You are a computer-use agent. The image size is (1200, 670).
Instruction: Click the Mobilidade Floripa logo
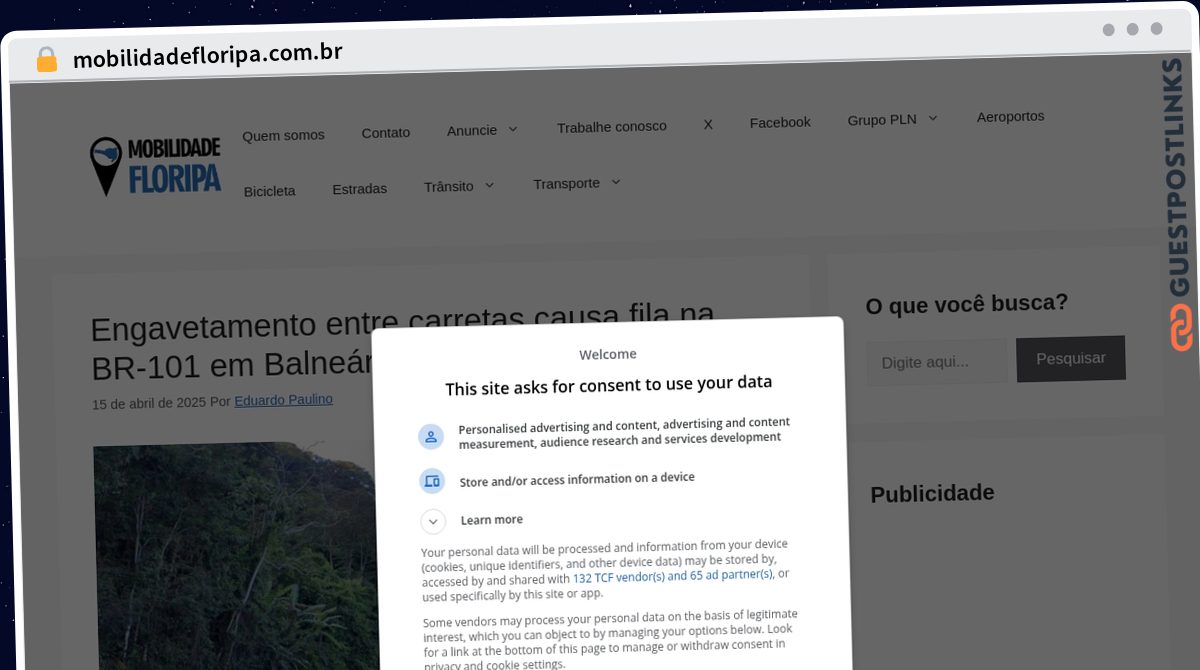[155, 166]
